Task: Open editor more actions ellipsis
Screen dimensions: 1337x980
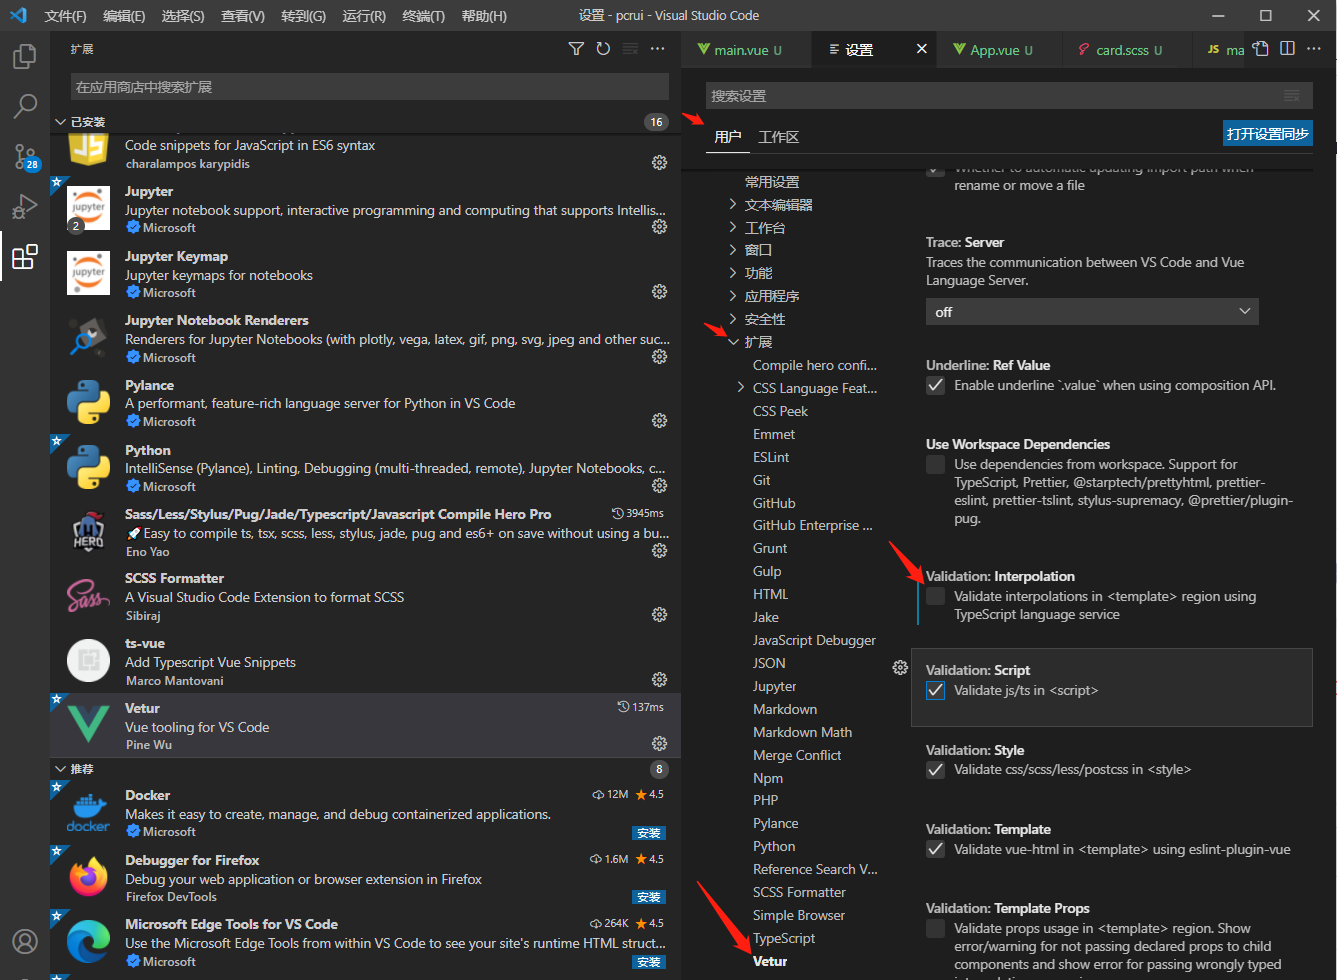Action: [1314, 49]
